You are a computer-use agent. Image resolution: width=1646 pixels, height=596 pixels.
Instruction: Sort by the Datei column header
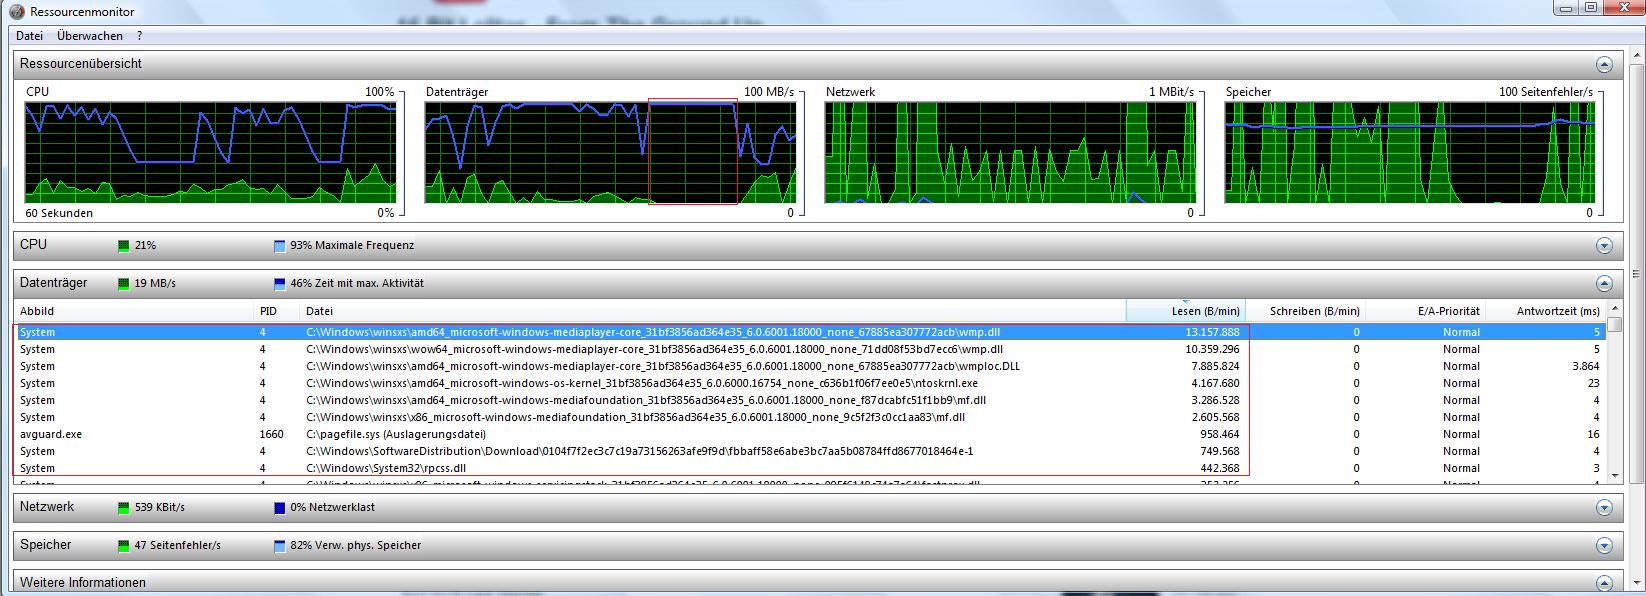[x=714, y=311]
